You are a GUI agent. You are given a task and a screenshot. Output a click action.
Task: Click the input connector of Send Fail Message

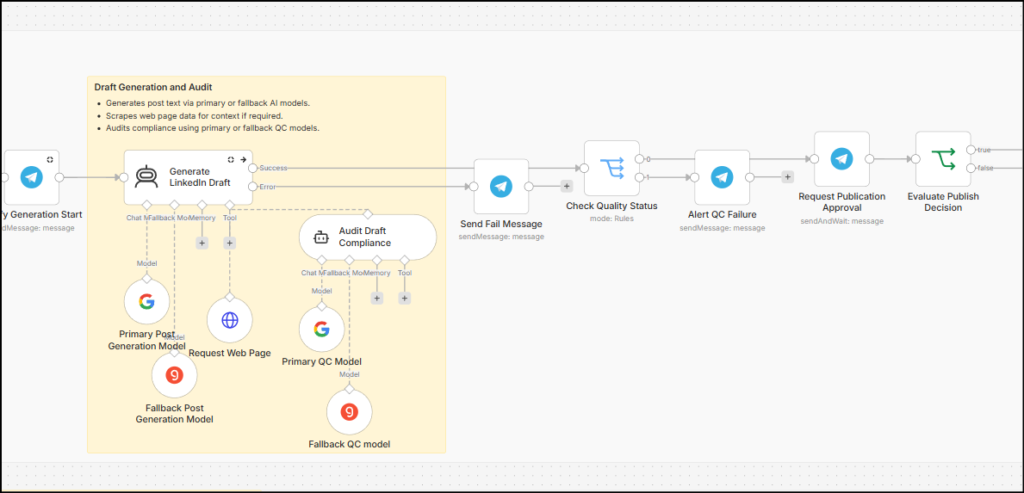point(474,186)
